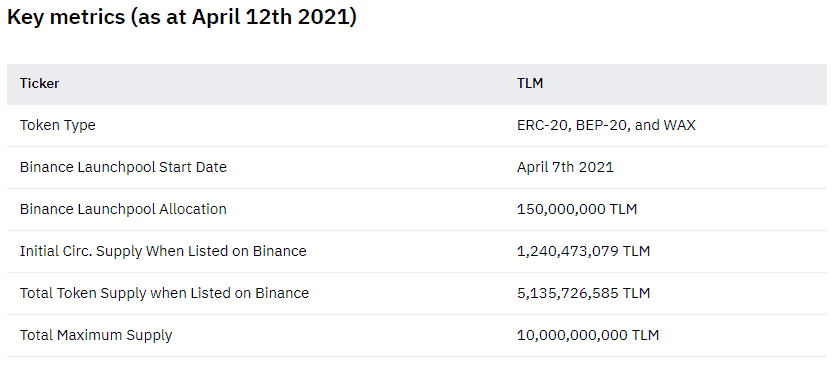This screenshot has height=368, width=836.
Task: Click ERC-20, BEP-20, and WAX value
Action: tap(606, 126)
